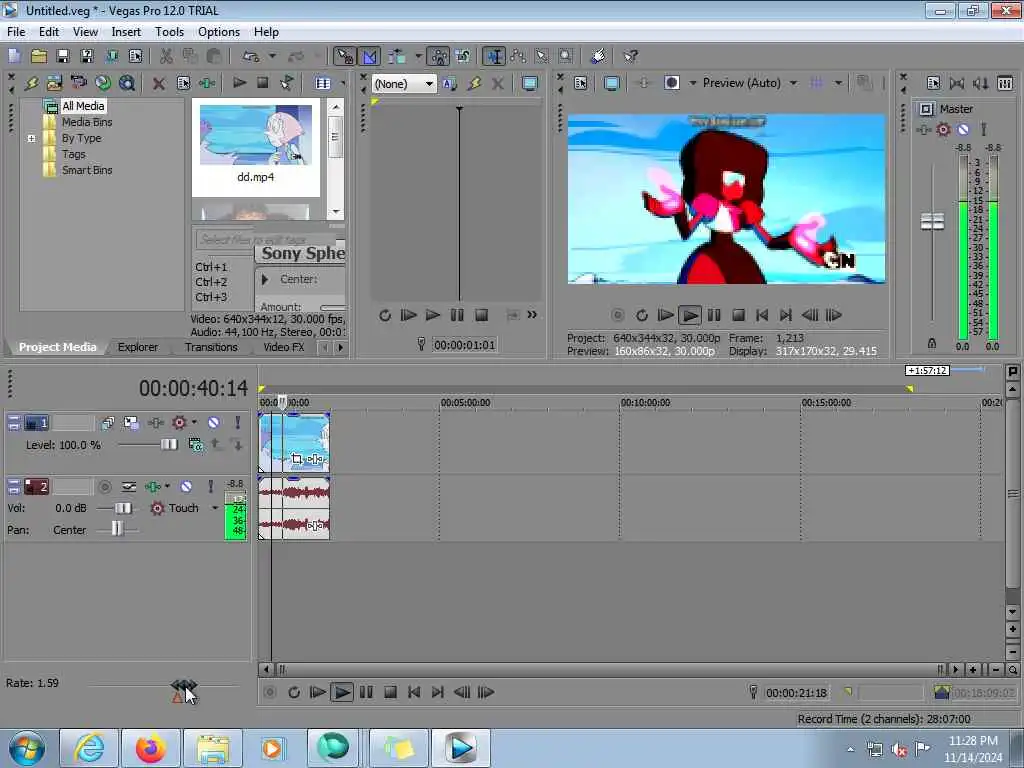This screenshot has height=768, width=1024.
Task: Click the Cut scissors toolbar icon
Action: (x=166, y=56)
